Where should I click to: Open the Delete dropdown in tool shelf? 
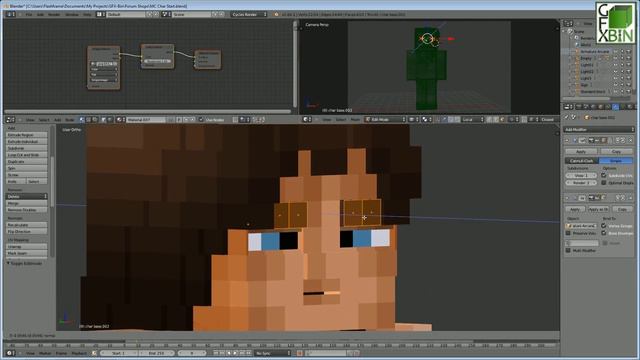(27, 196)
